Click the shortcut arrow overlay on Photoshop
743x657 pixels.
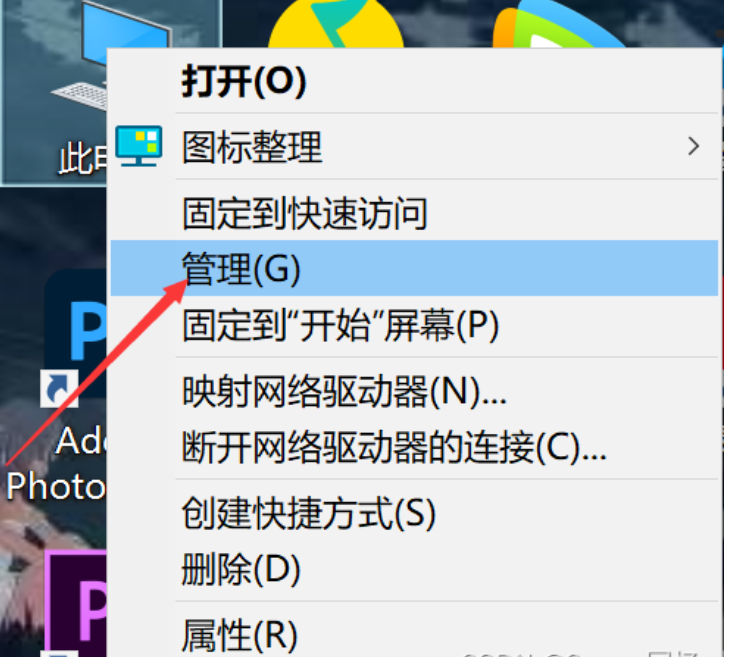pyautogui.click(x=59, y=388)
